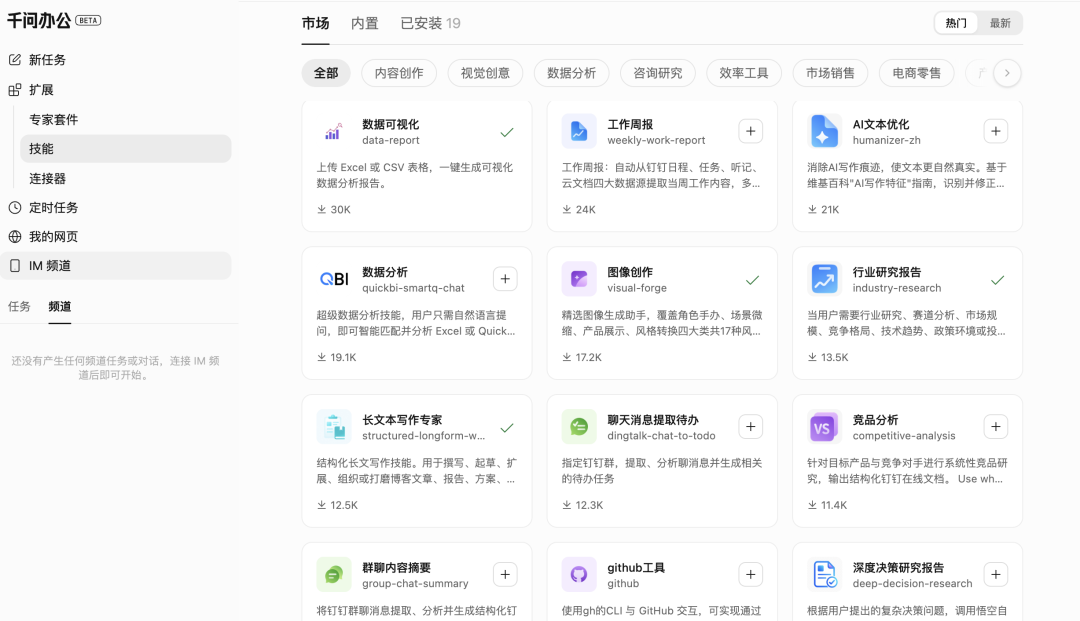This screenshot has height=621, width=1080.
Task: Filter skills by 咨询研究
Action: 657,73
